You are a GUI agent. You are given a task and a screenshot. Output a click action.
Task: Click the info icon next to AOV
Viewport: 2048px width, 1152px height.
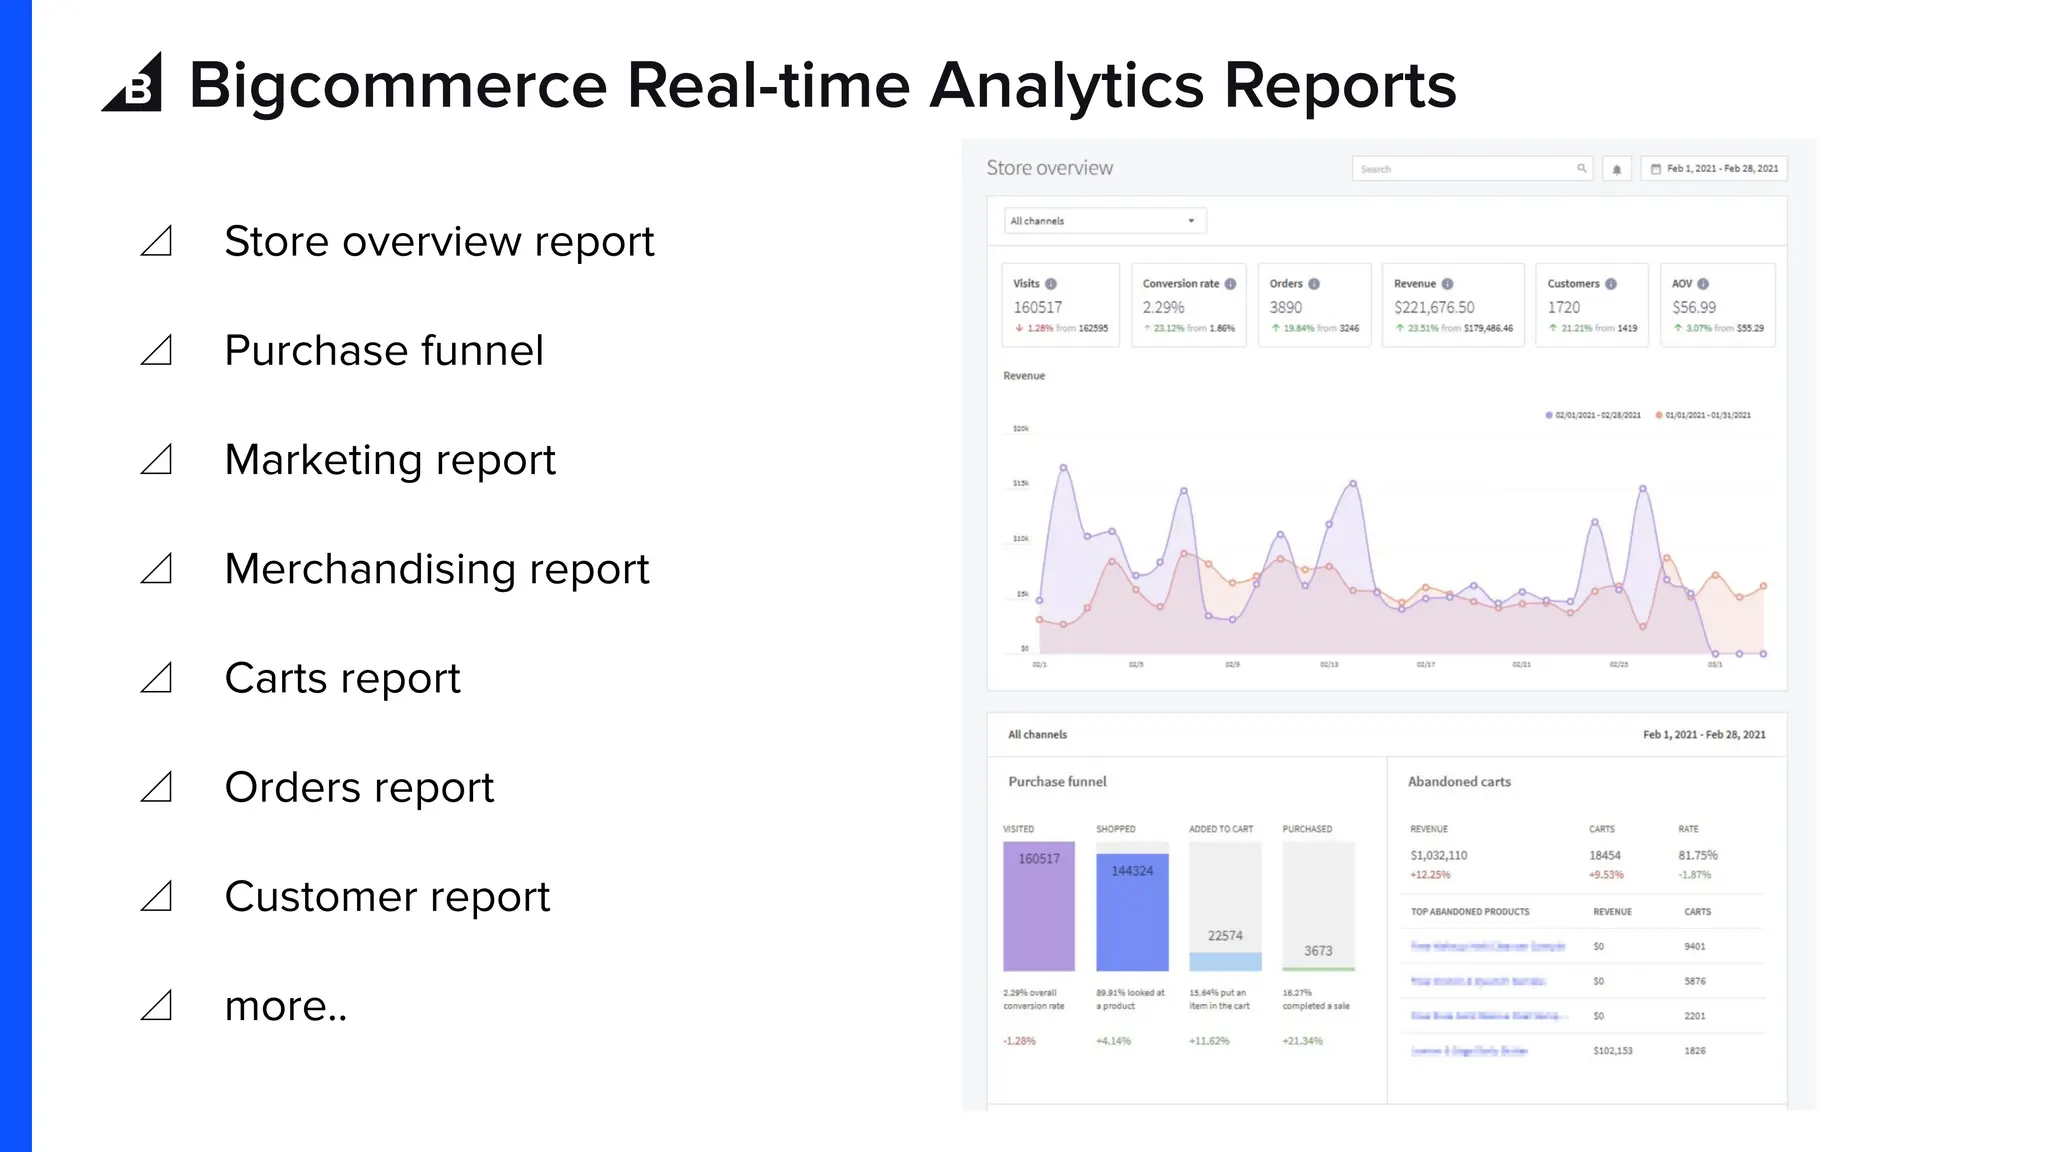pos(1703,284)
